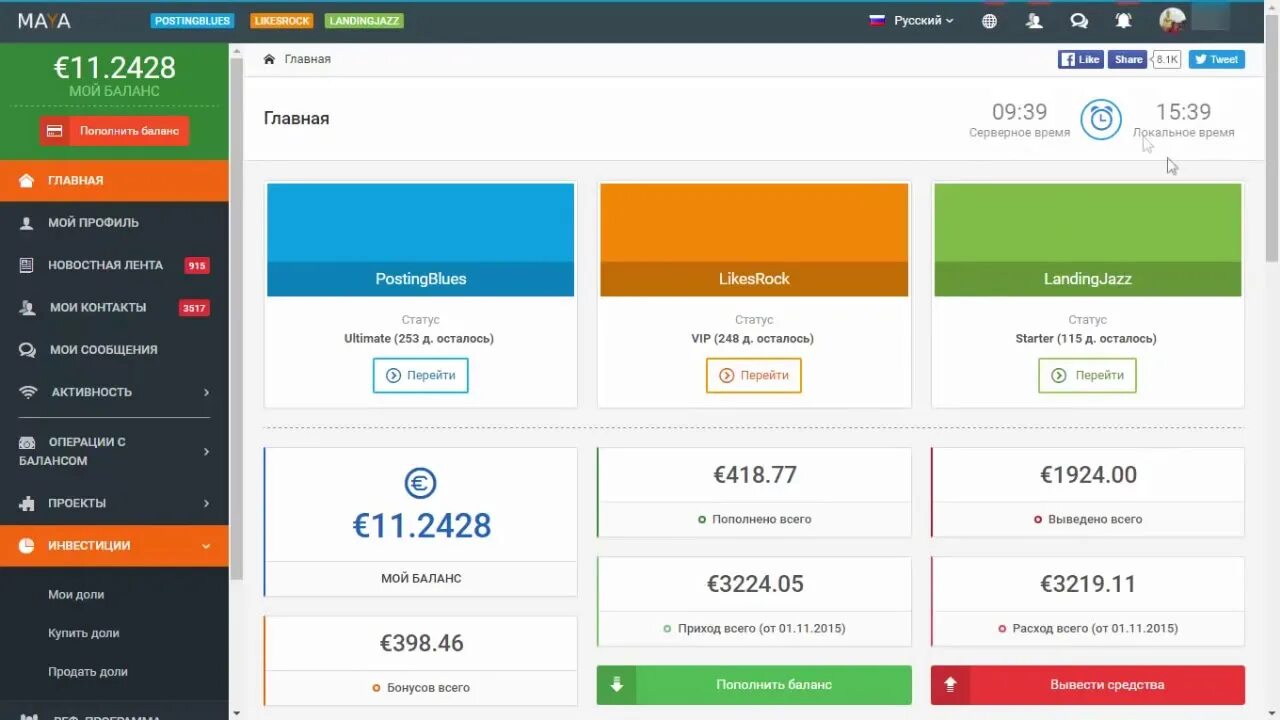Click Перейти under PostingBlues
This screenshot has width=1280, height=720.
[x=420, y=376]
